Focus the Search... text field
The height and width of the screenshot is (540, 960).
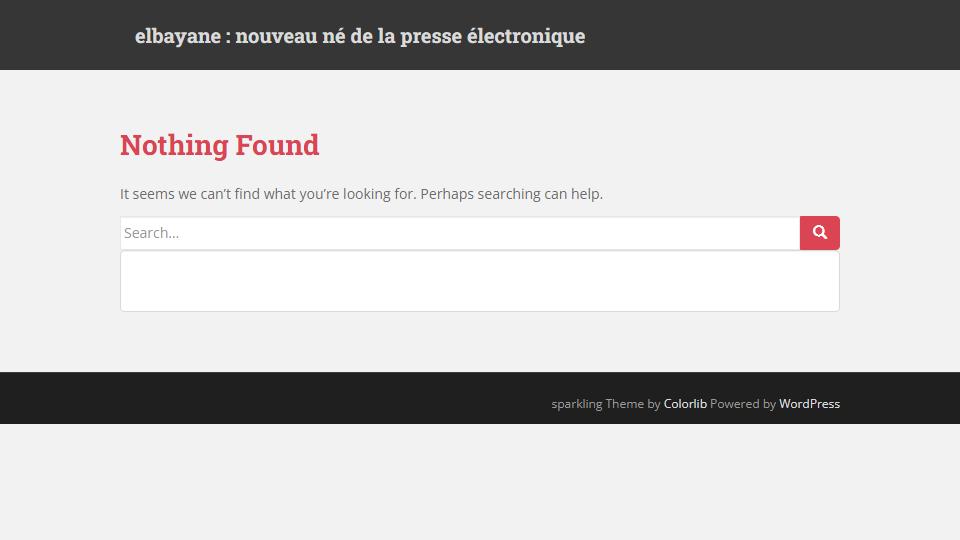coord(460,233)
